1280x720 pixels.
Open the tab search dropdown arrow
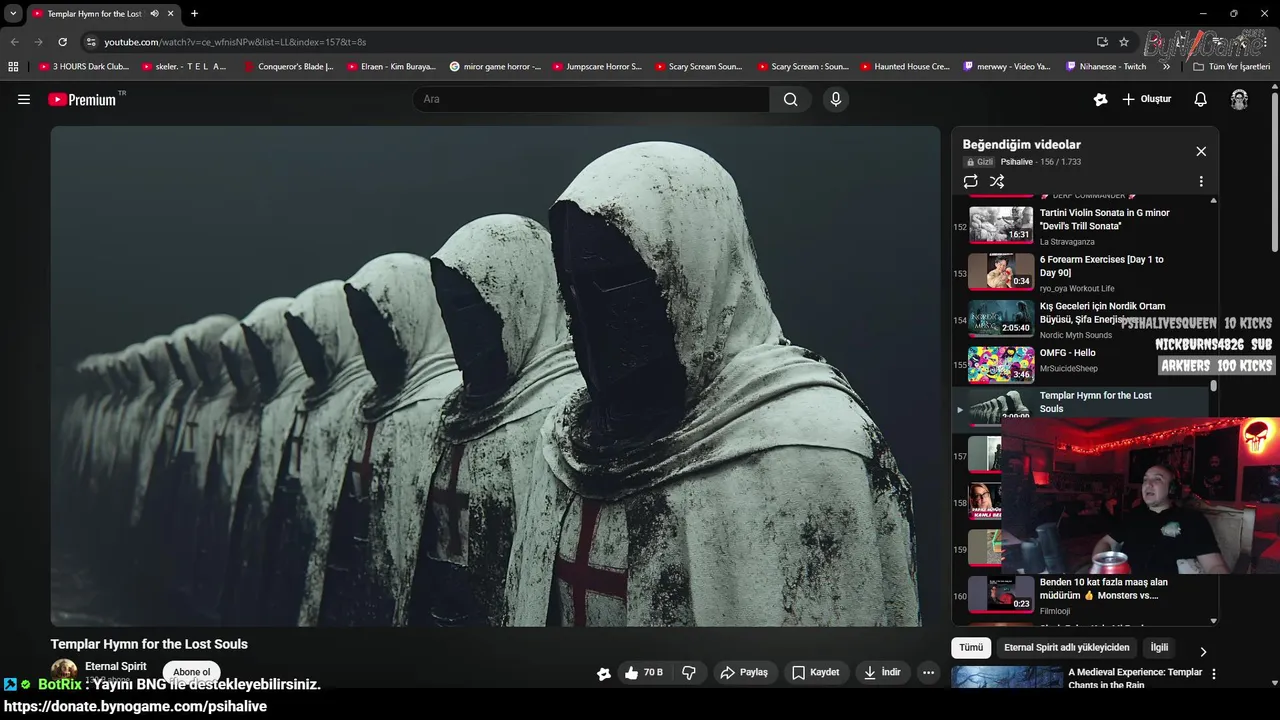(13, 14)
